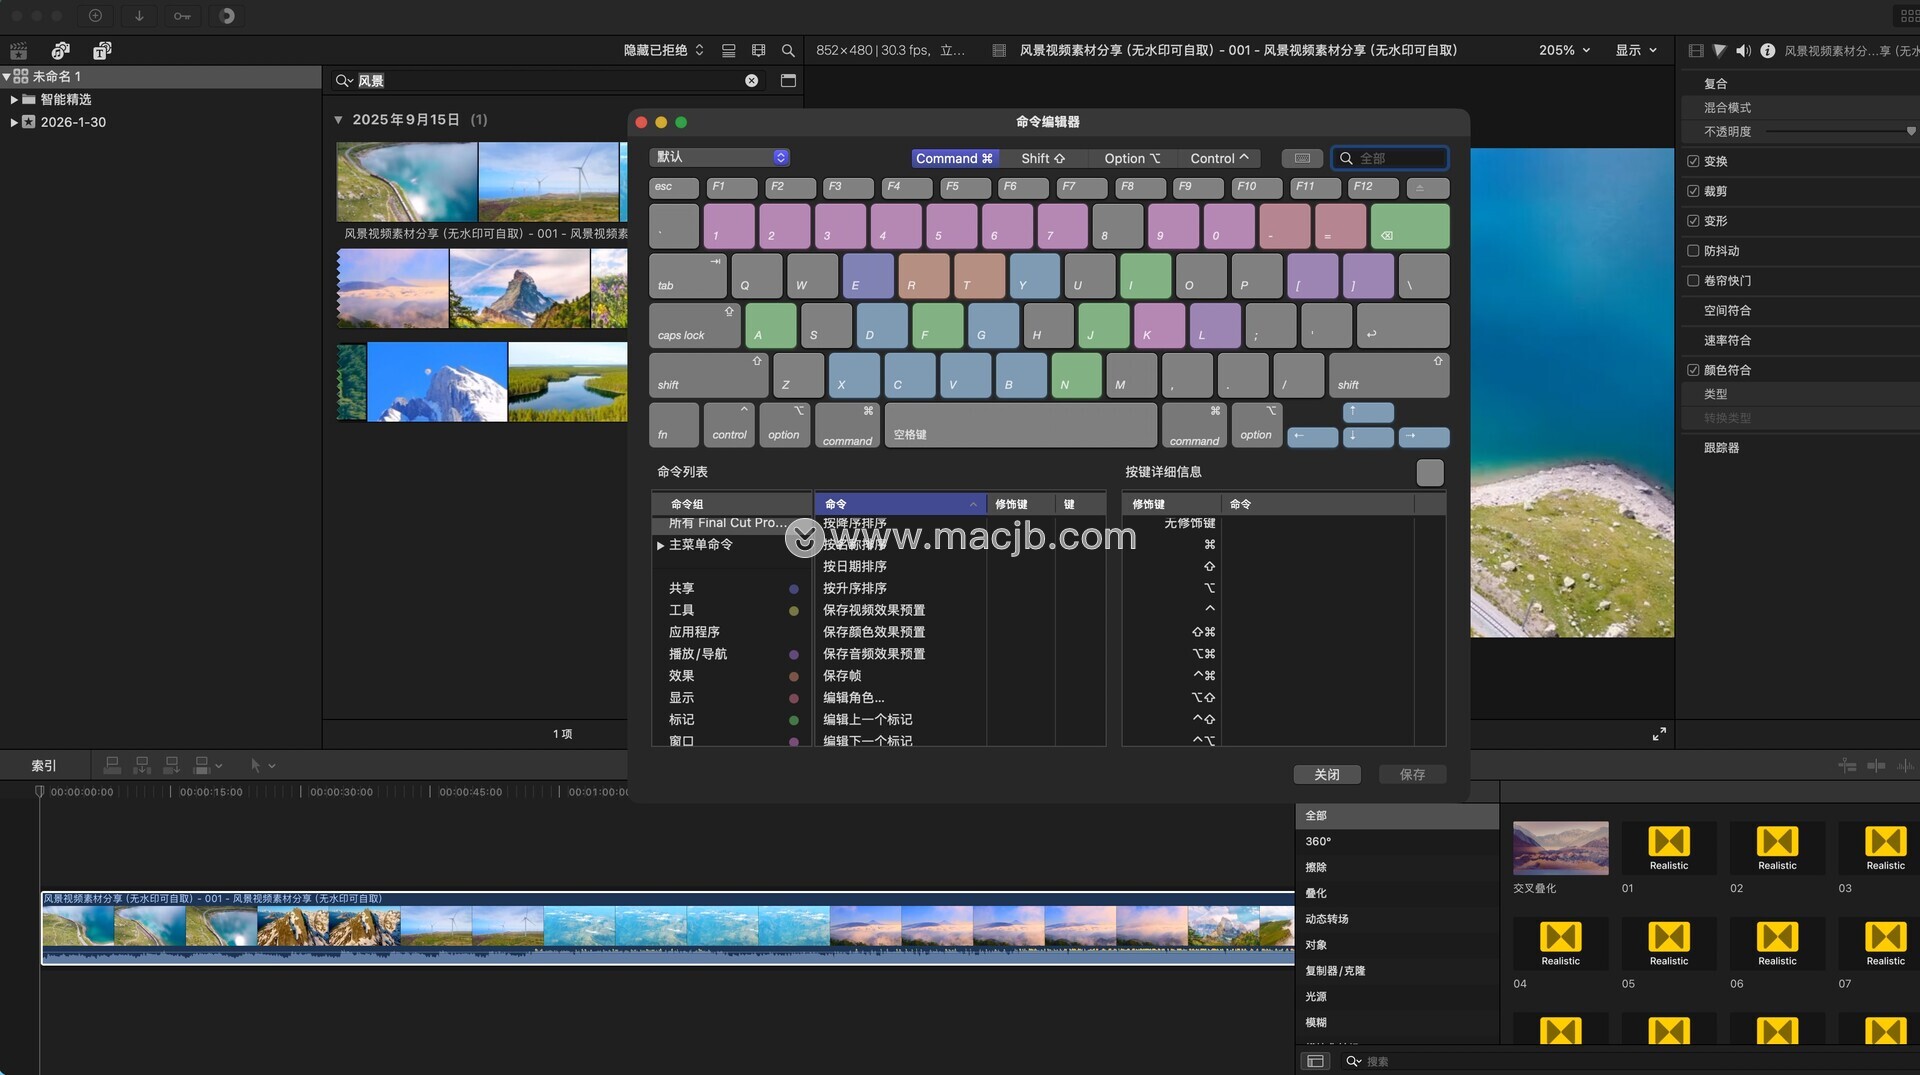Screen dimensions: 1920x1075
Task: Clear the browser search field text
Action: (751, 81)
